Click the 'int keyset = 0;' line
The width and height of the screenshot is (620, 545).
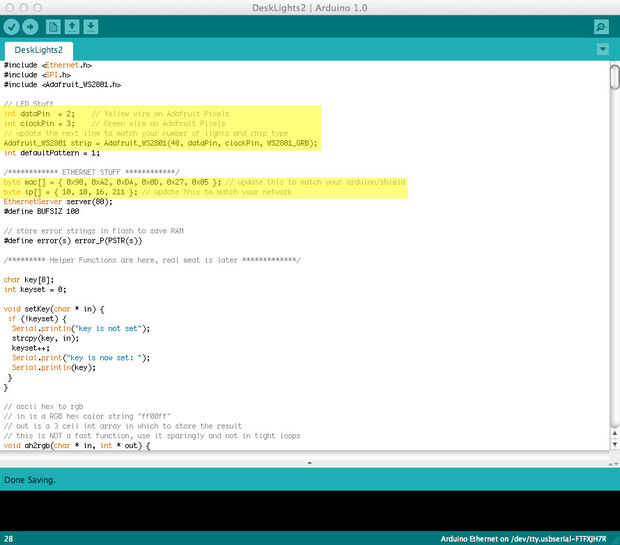(35, 290)
